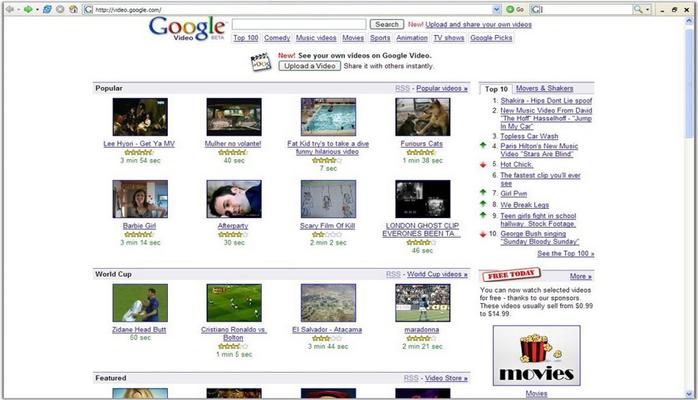Click the browser back arrow button

tap(9, 9)
